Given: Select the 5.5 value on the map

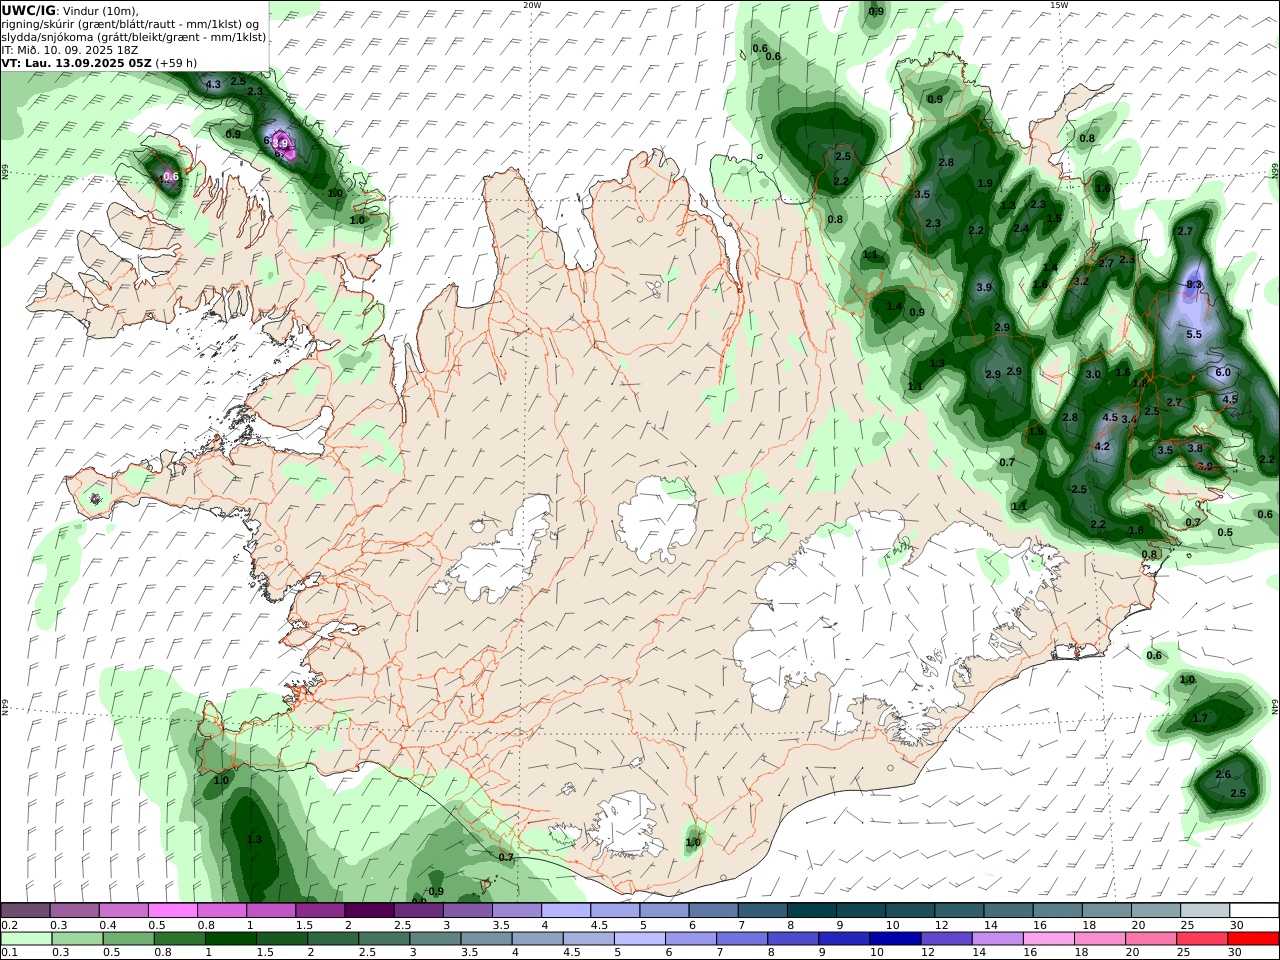Looking at the screenshot, I should pyautogui.click(x=1194, y=335).
